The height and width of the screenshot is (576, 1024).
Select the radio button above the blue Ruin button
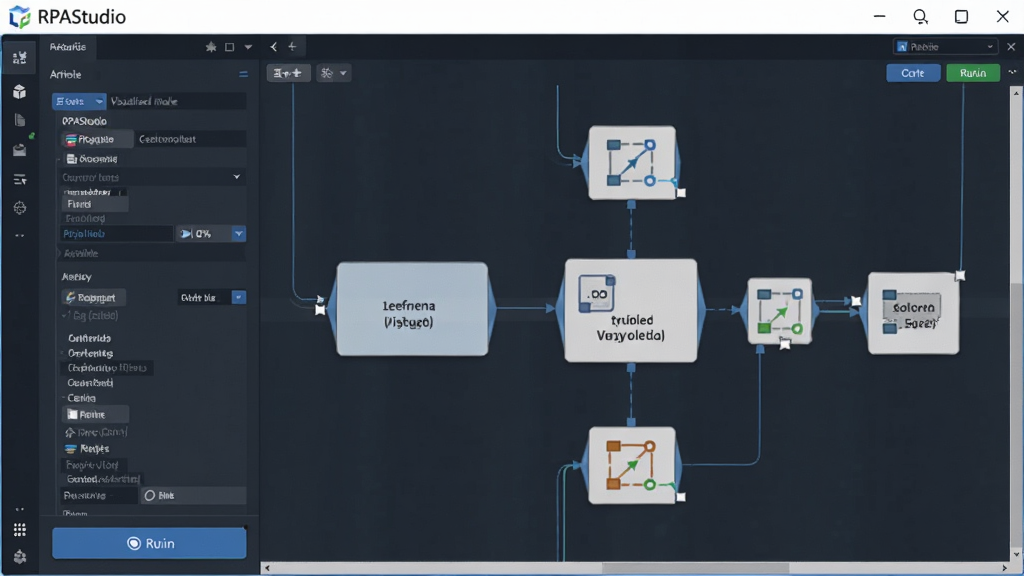150,496
